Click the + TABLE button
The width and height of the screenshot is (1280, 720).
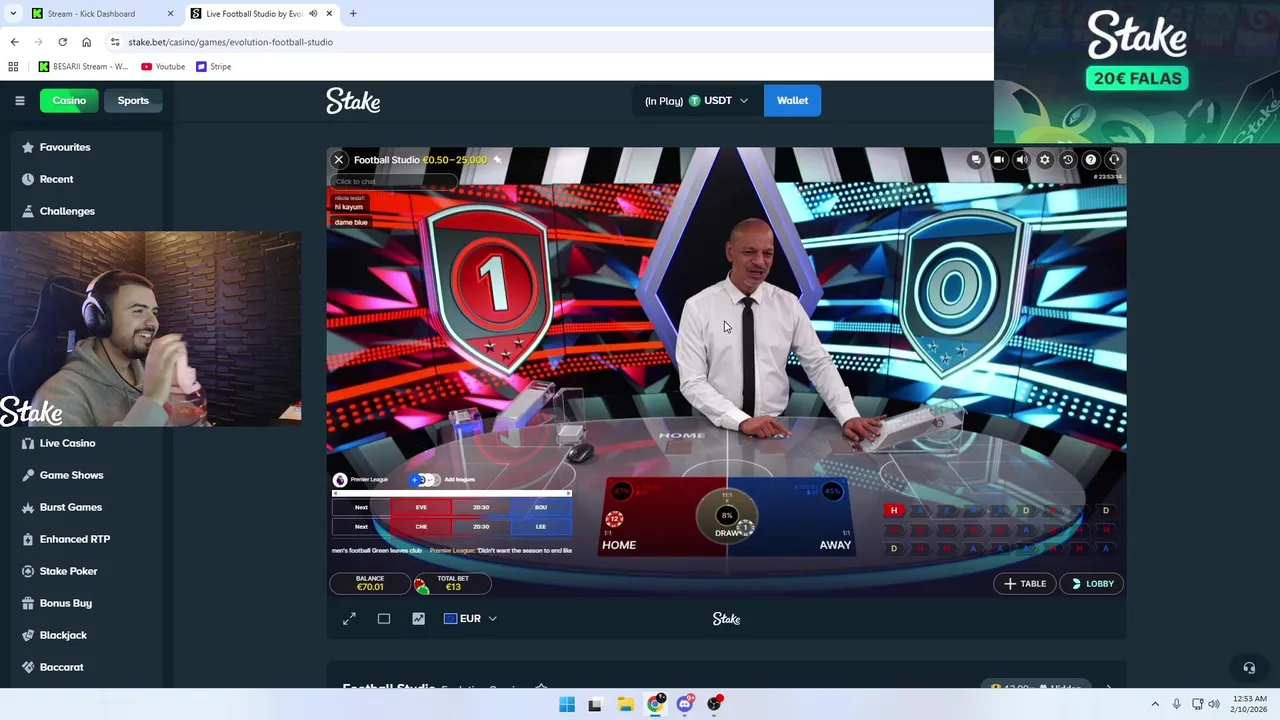pos(1025,584)
